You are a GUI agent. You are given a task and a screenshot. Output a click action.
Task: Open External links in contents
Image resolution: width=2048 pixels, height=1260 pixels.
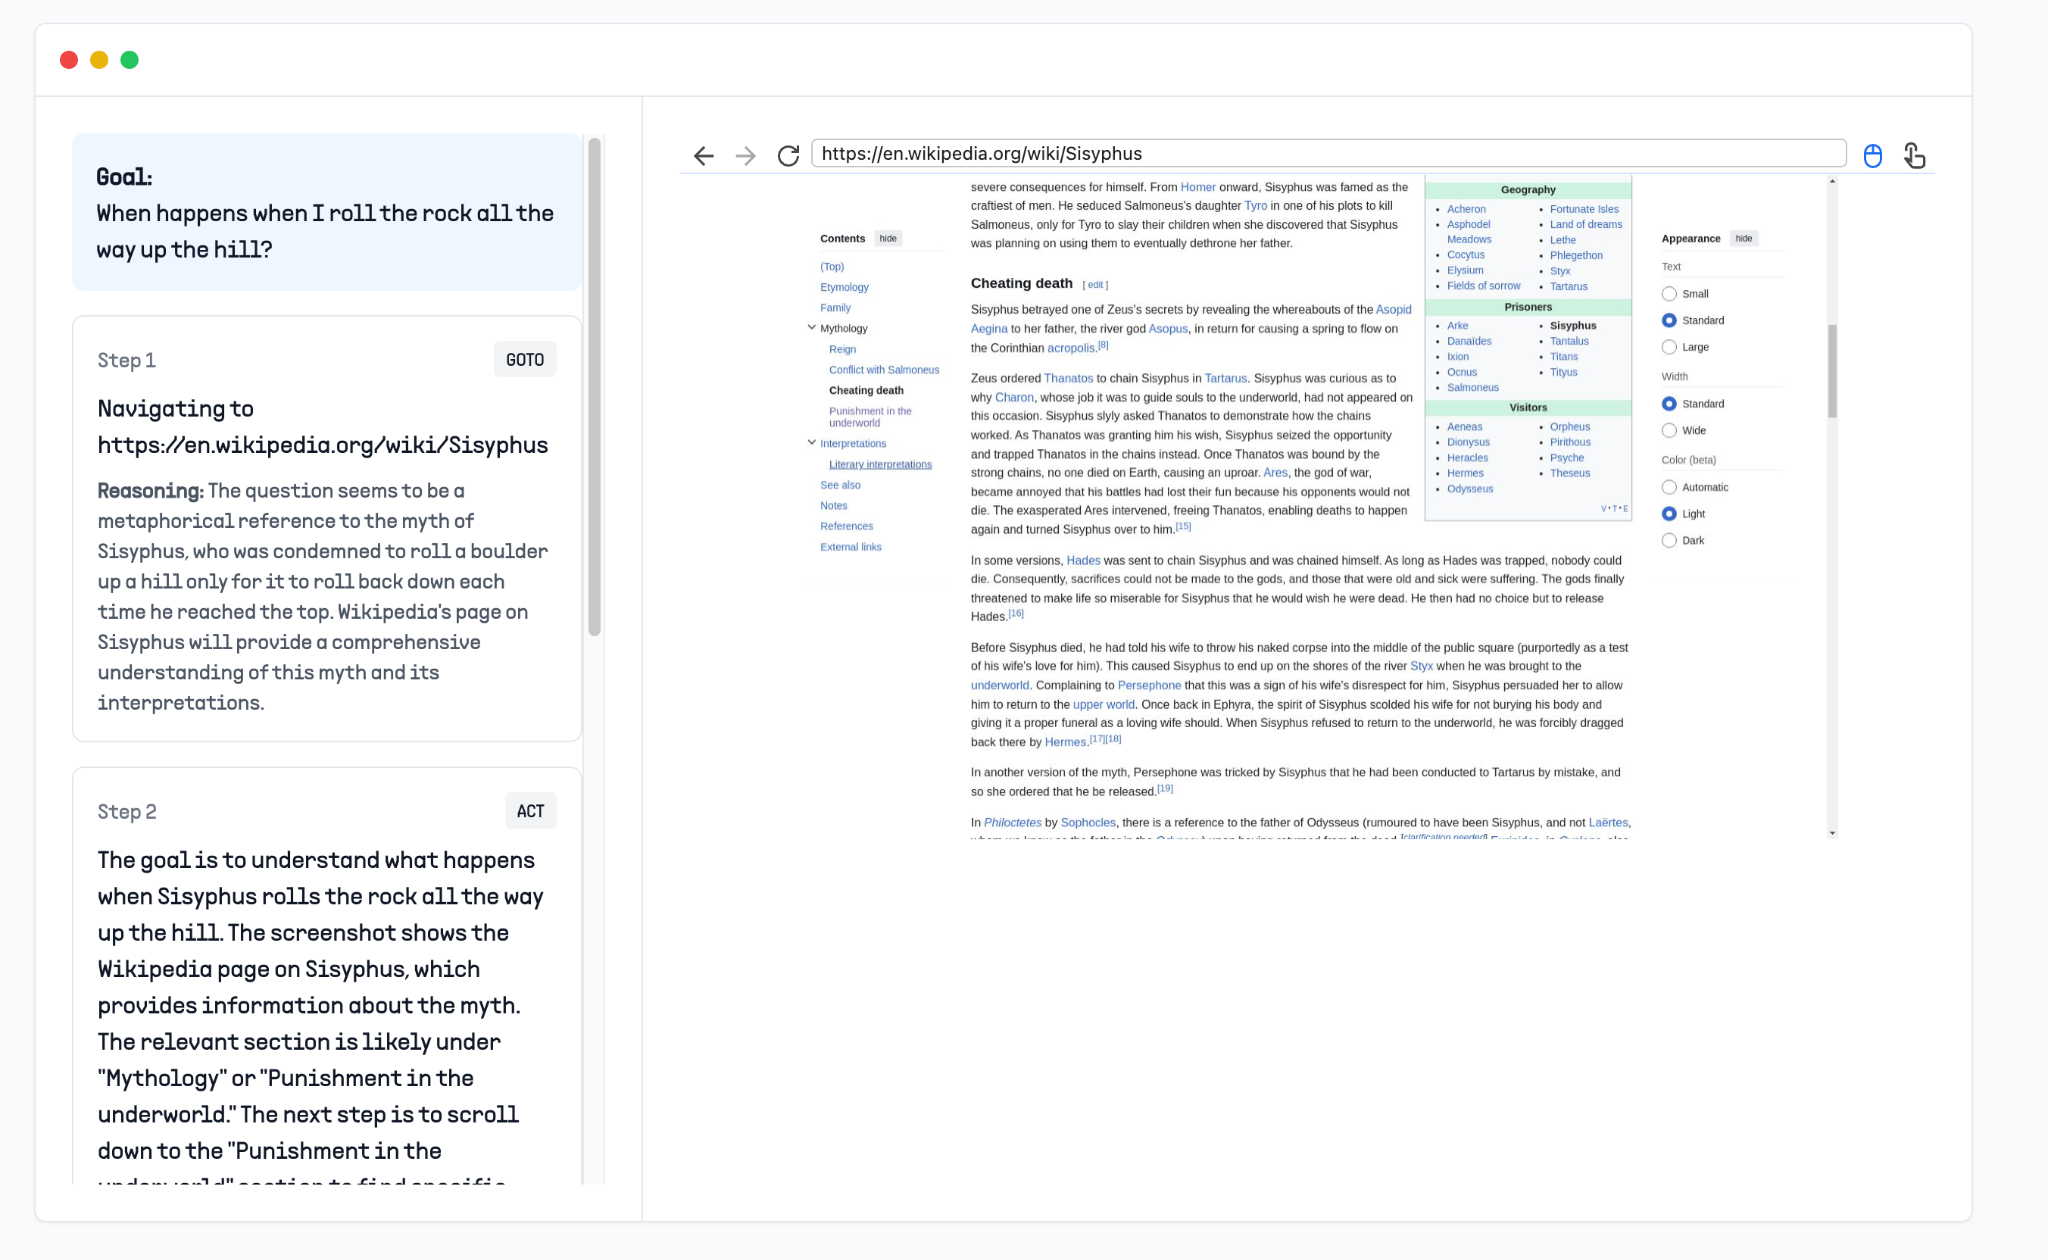pos(851,547)
